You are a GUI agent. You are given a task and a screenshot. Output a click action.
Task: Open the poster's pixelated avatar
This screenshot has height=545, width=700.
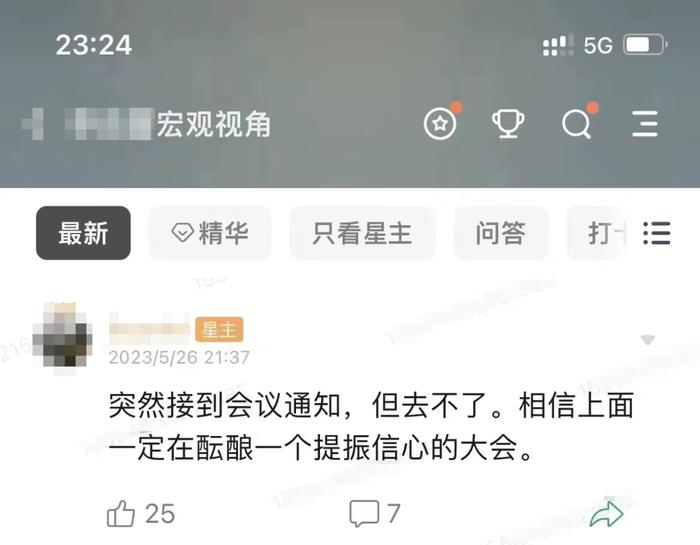(x=62, y=337)
